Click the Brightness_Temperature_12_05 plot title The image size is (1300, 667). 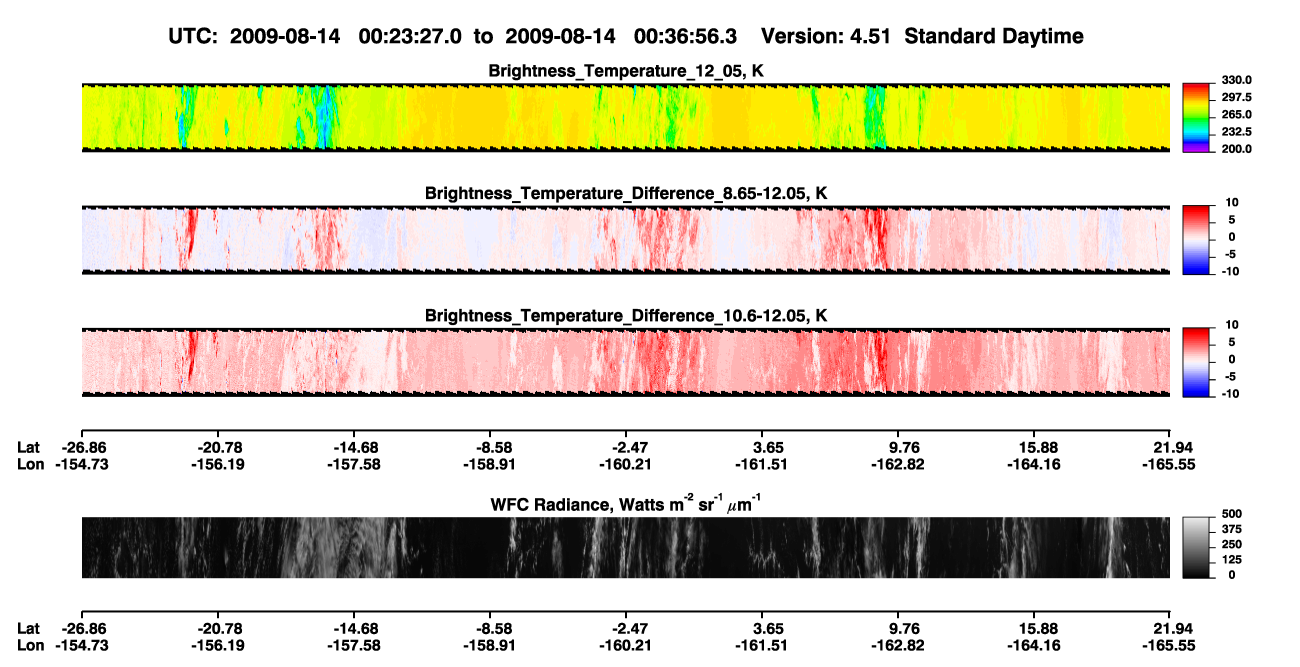point(626,71)
